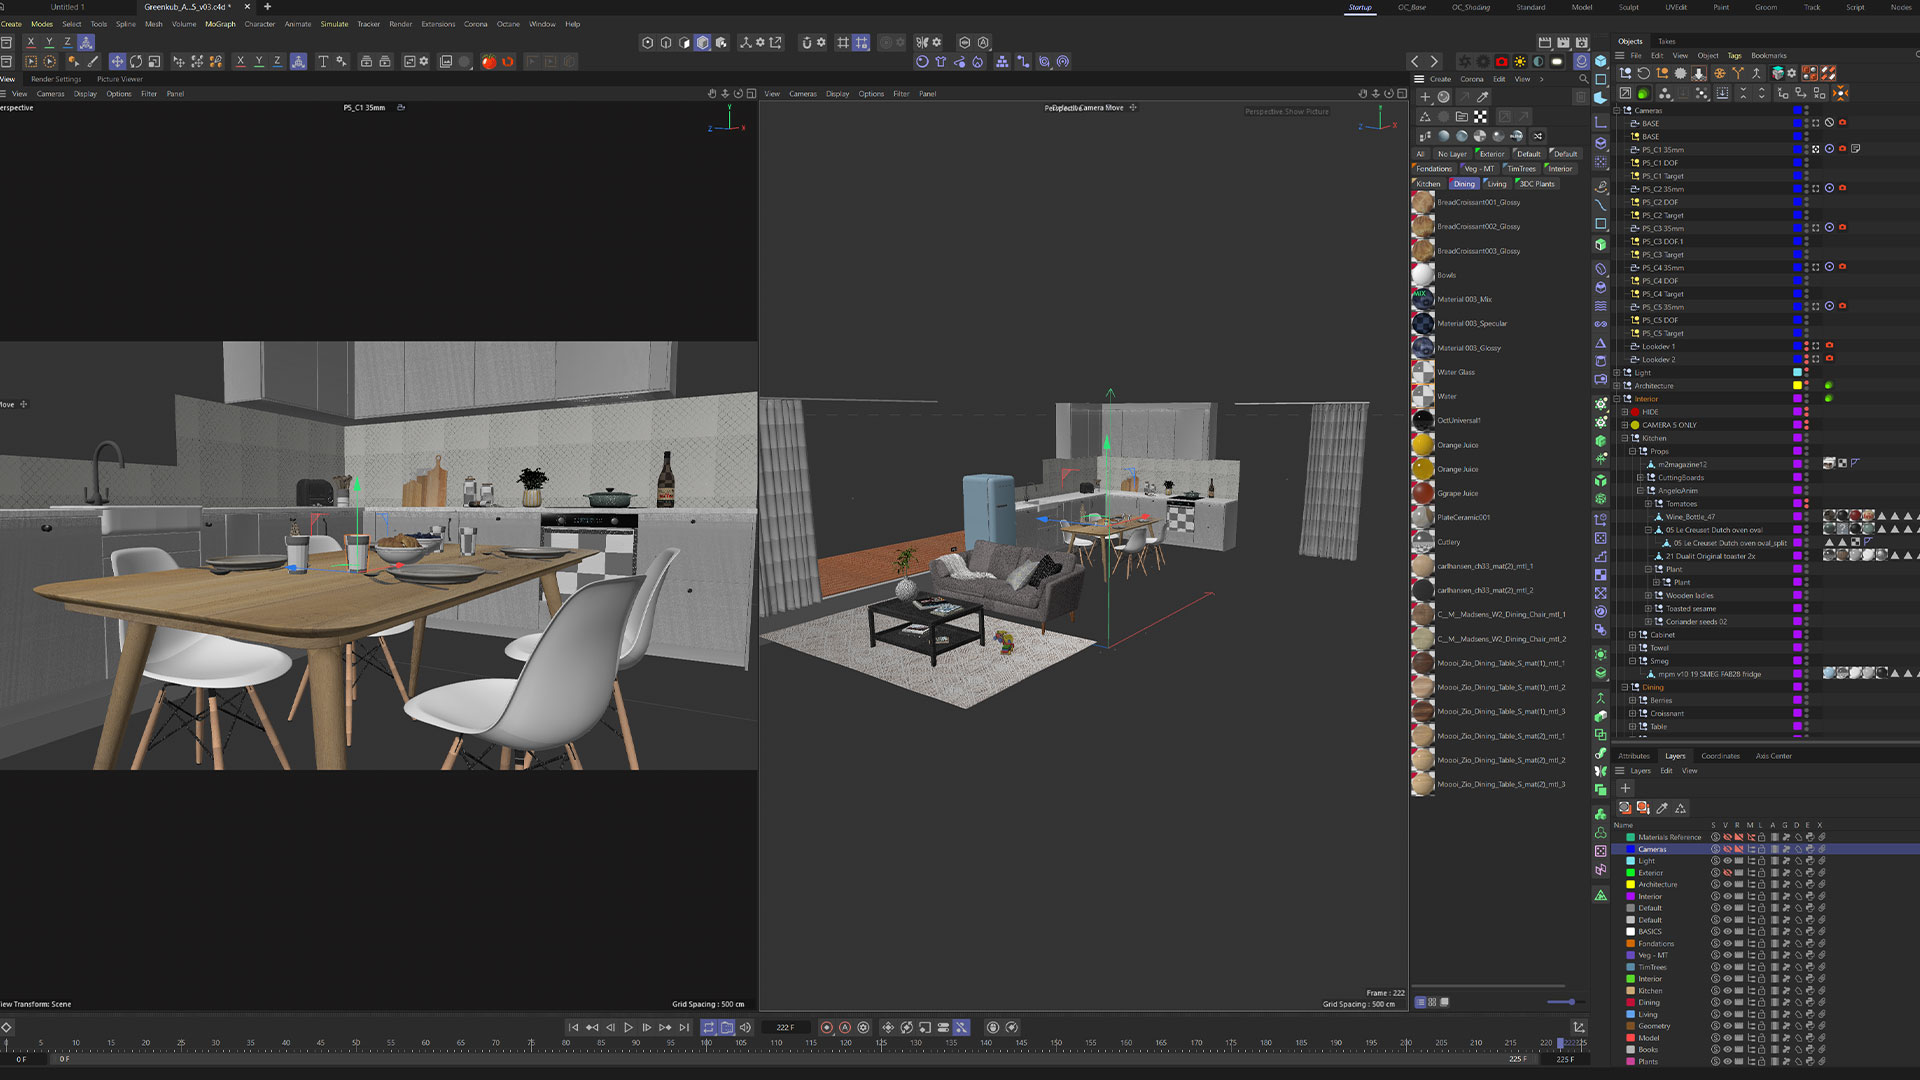Open the MoGraph menu in the menu bar
This screenshot has height=1080, width=1920.
coord(220,24)
